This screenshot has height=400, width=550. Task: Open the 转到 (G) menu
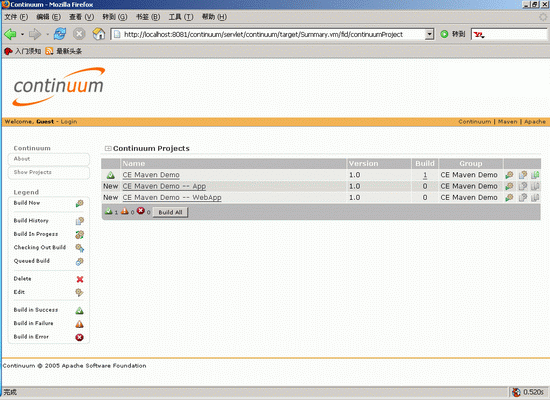pyautogui.click(x=115, y=17)
